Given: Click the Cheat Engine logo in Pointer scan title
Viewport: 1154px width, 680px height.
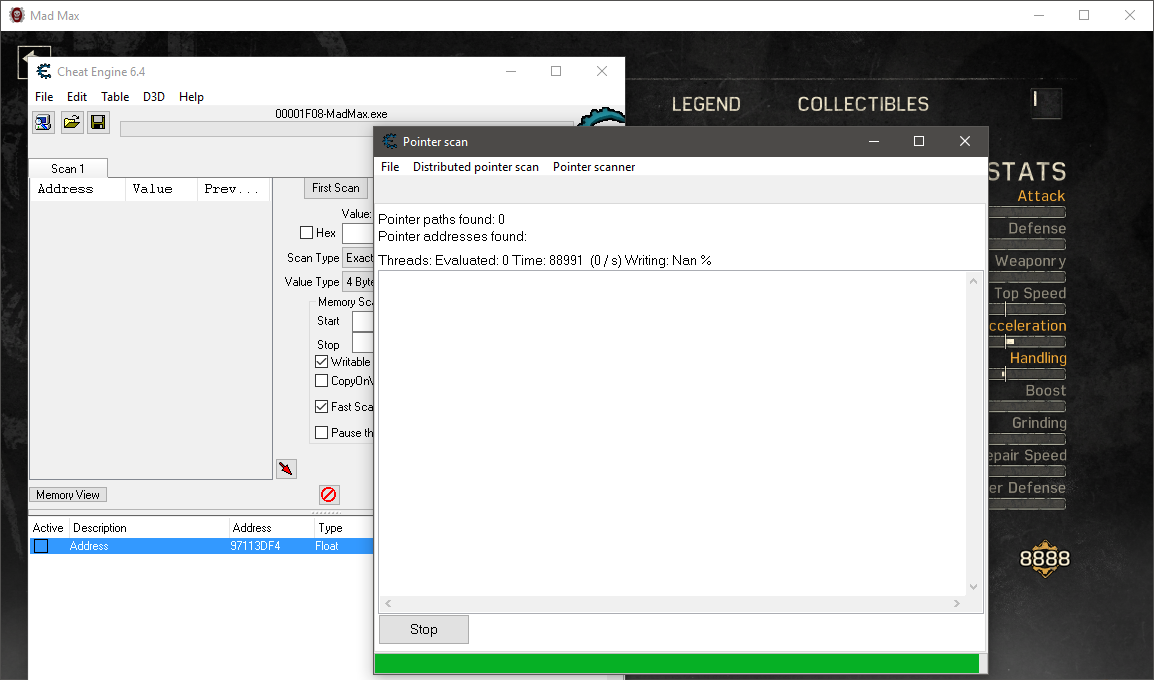Looking at the screenshot, I should coord(390,142).
